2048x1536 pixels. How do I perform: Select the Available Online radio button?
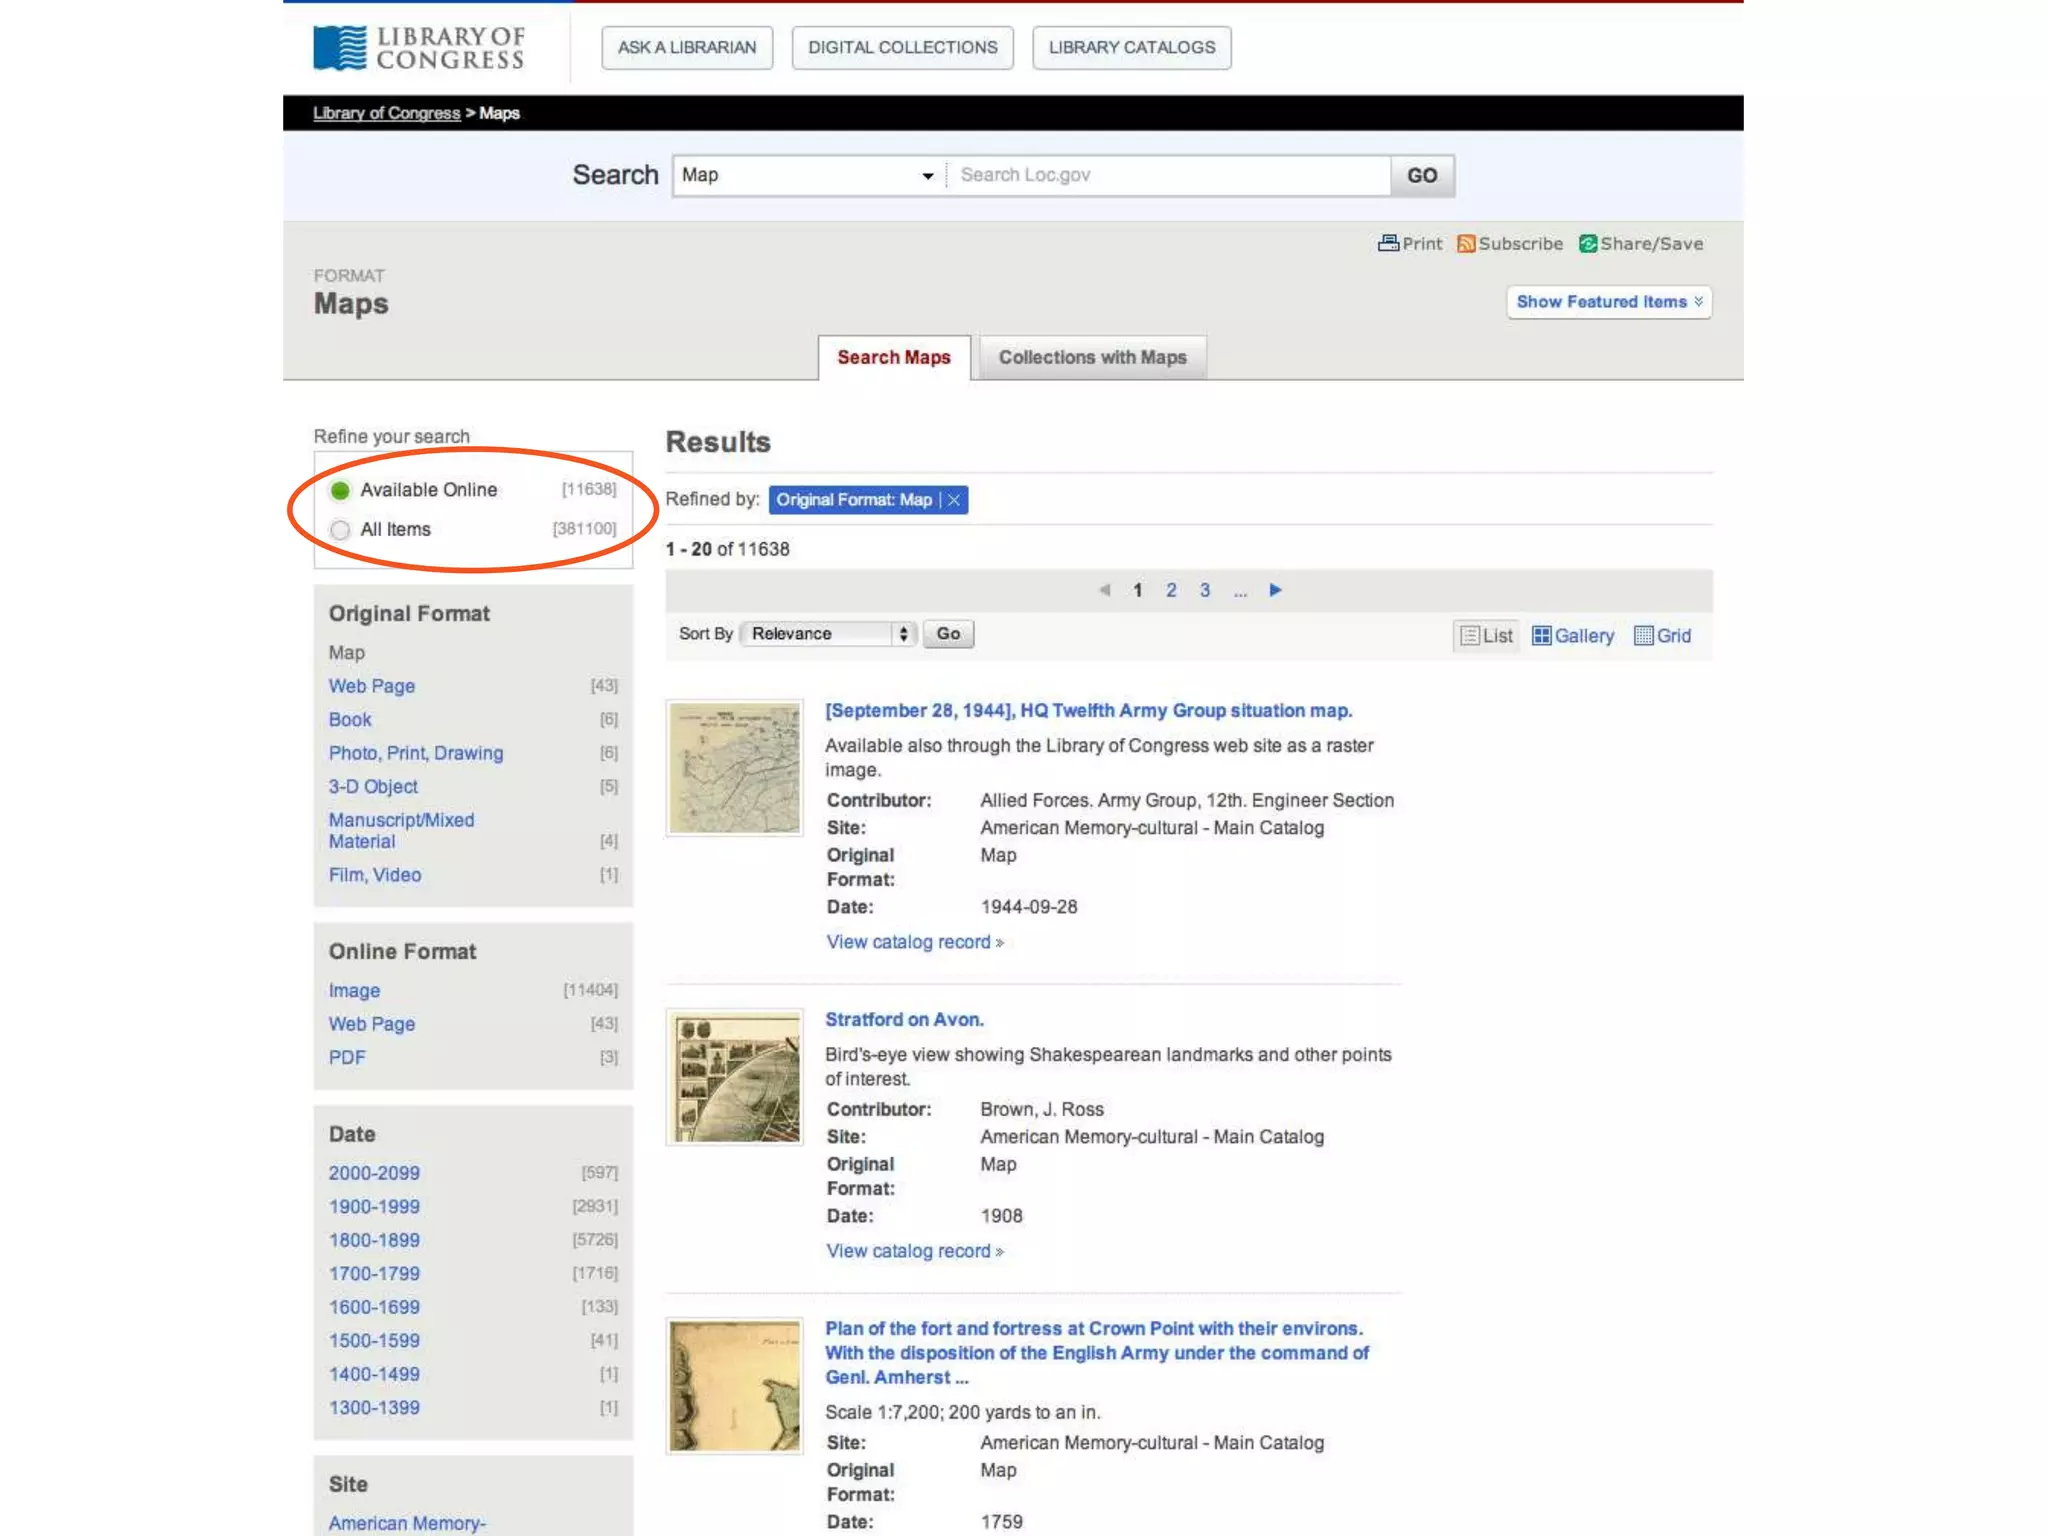pos(340,490)
